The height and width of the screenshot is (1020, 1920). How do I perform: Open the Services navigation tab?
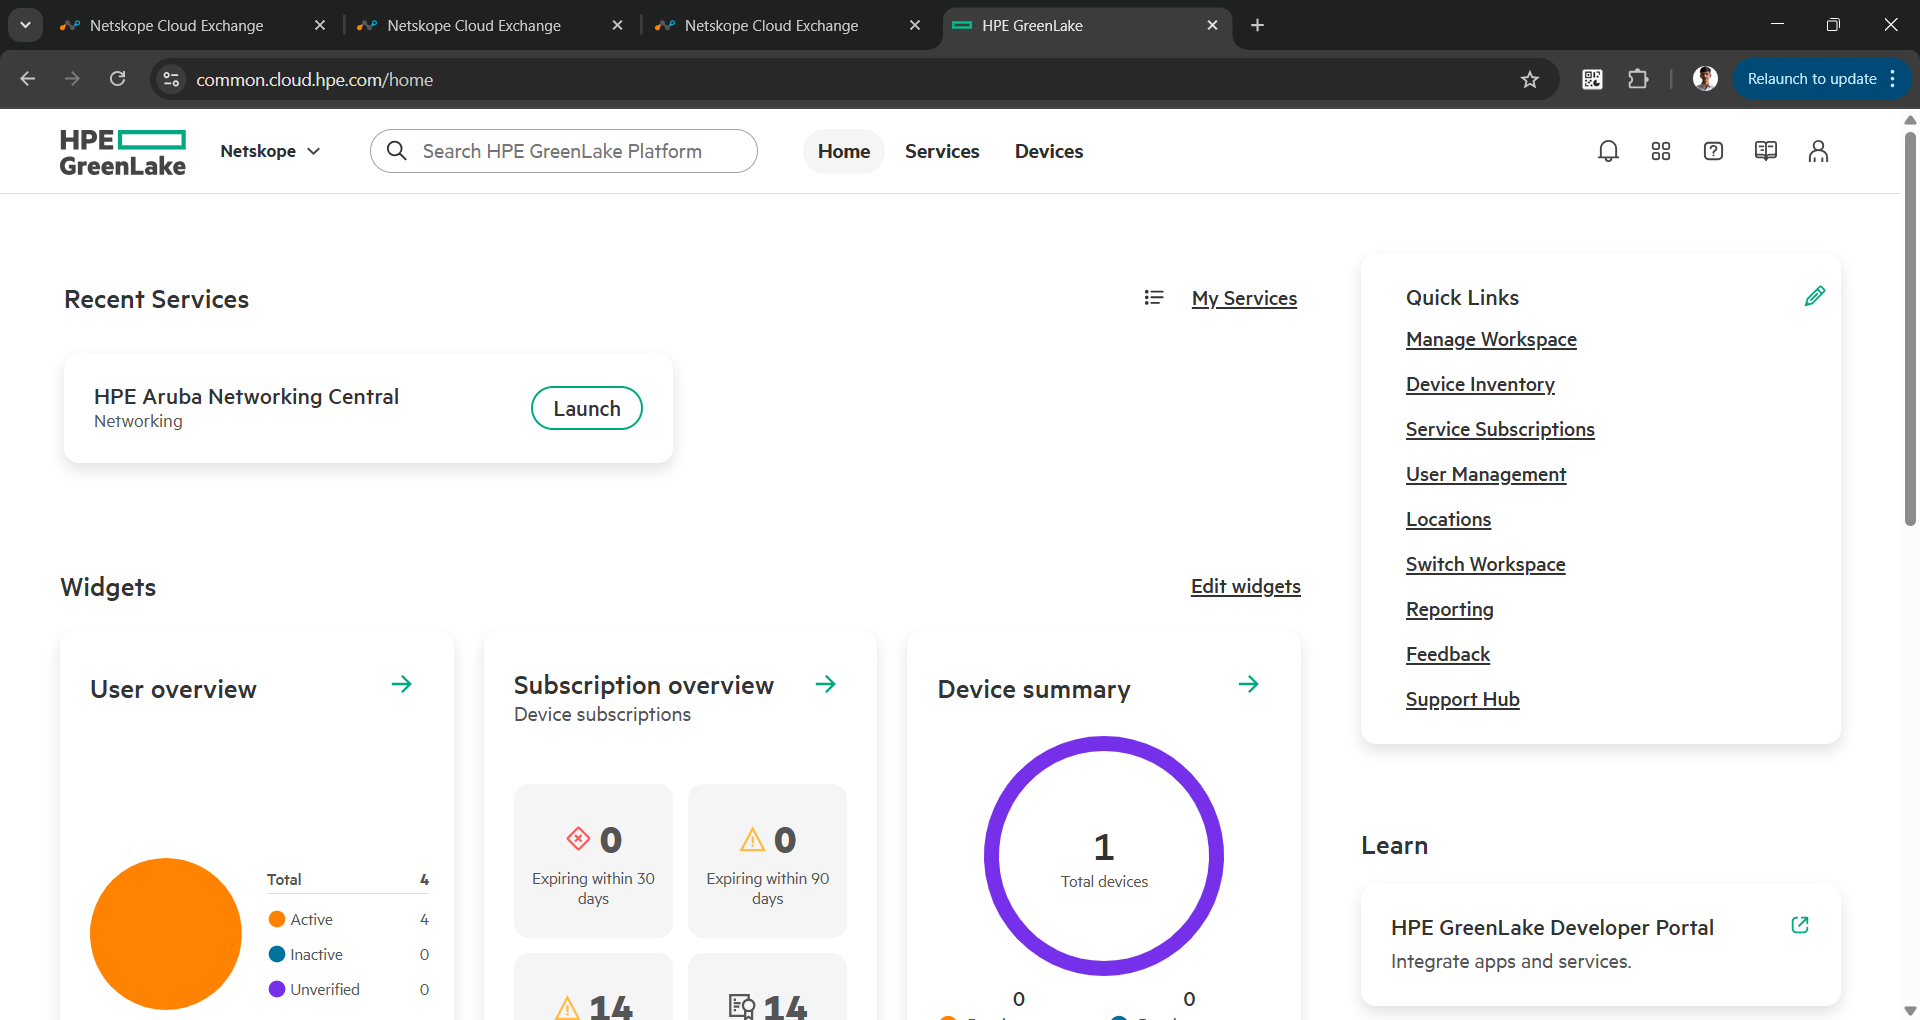tap(942, 151)
